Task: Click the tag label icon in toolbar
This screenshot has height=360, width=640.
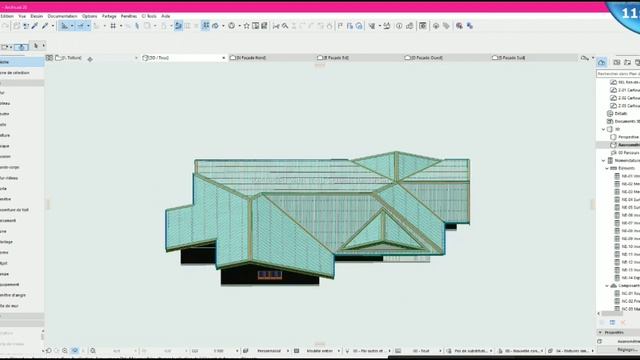Action: 446,26
